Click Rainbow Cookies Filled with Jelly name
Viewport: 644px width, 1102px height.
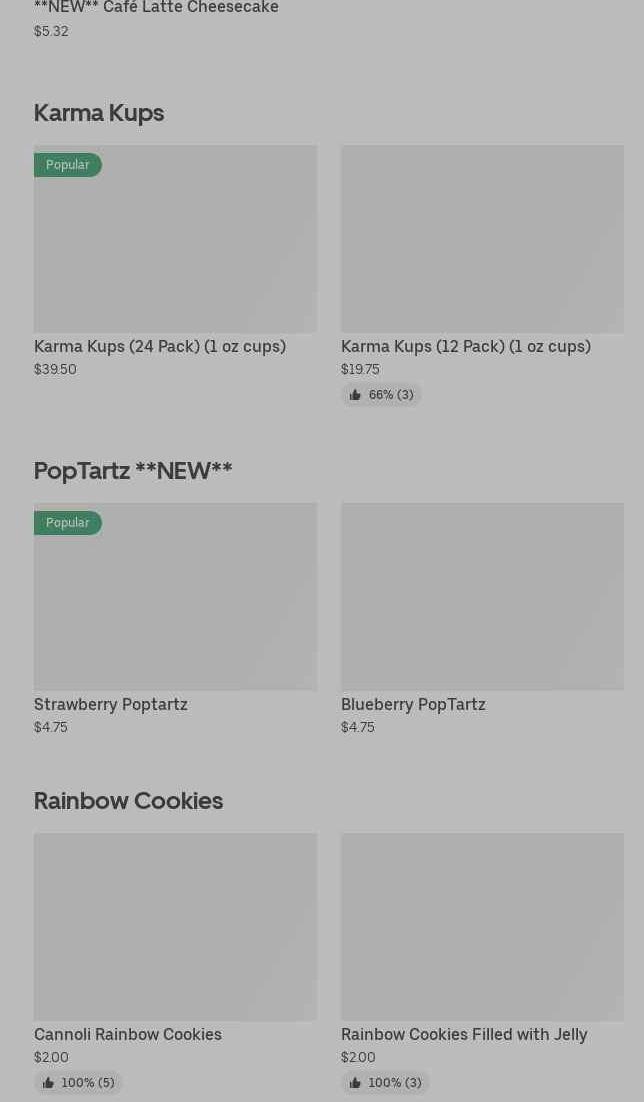[464, 1034]
